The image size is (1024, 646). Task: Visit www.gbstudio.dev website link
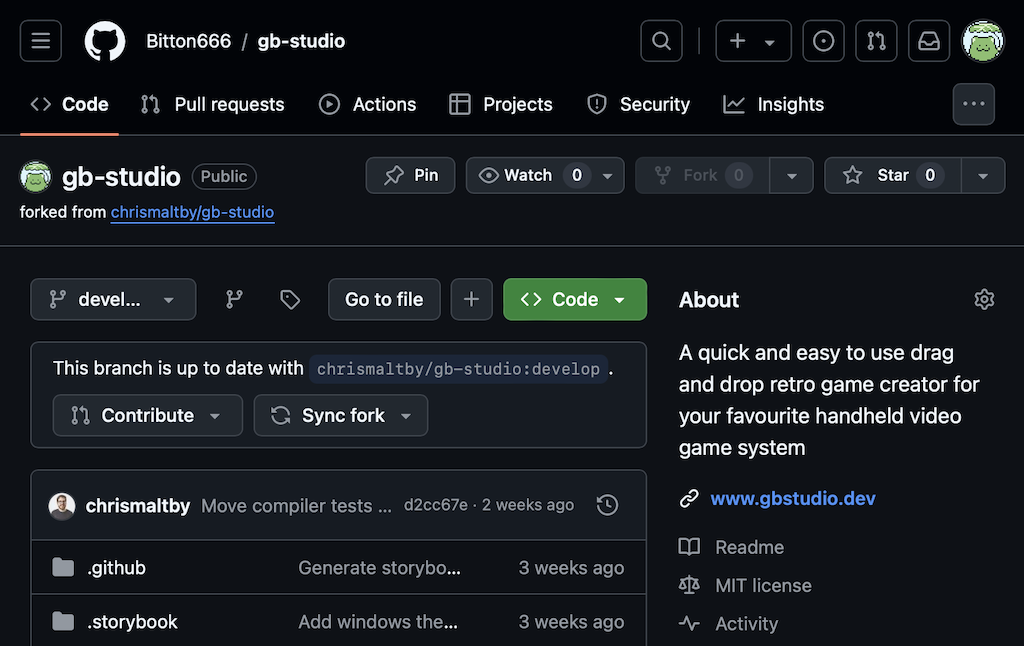click(793, 498)
